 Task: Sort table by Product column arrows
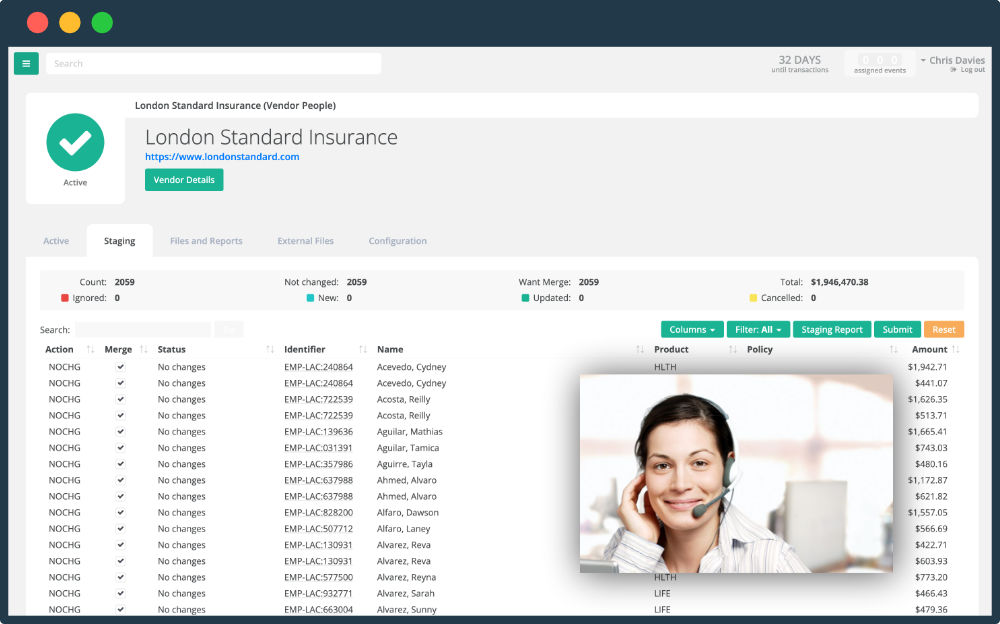point(733,350)
